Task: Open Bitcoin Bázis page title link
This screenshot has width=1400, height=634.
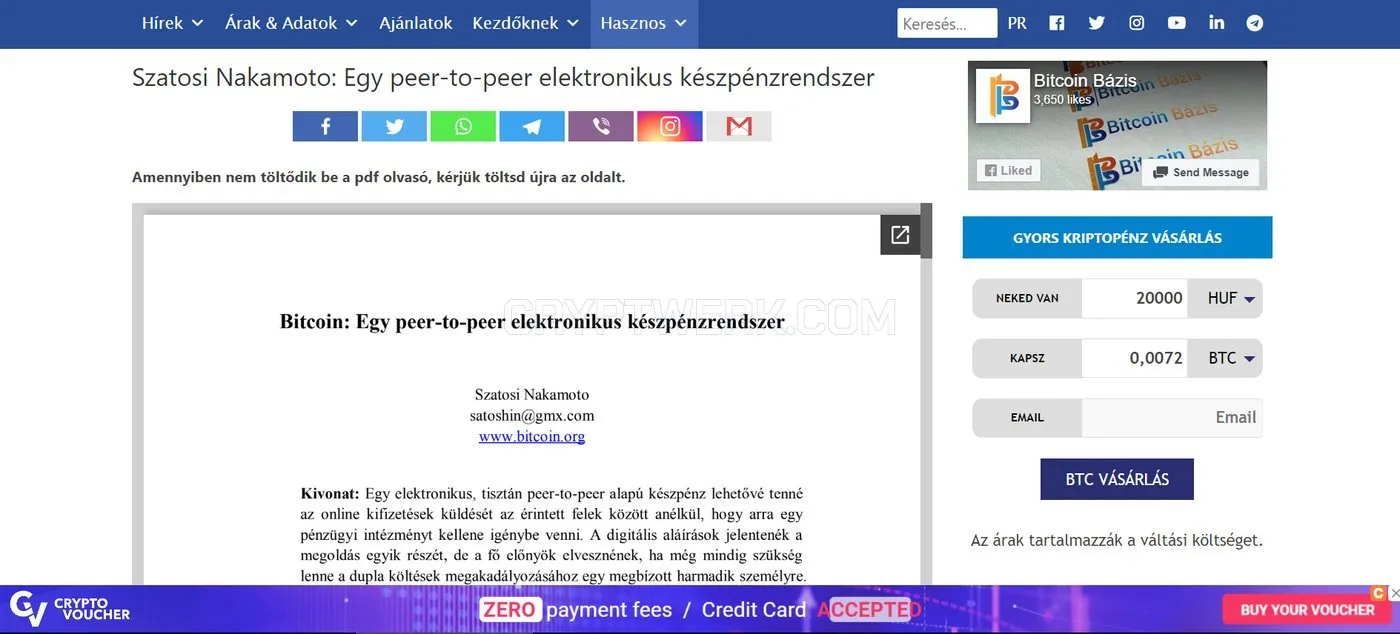Action: [1085, 81]
